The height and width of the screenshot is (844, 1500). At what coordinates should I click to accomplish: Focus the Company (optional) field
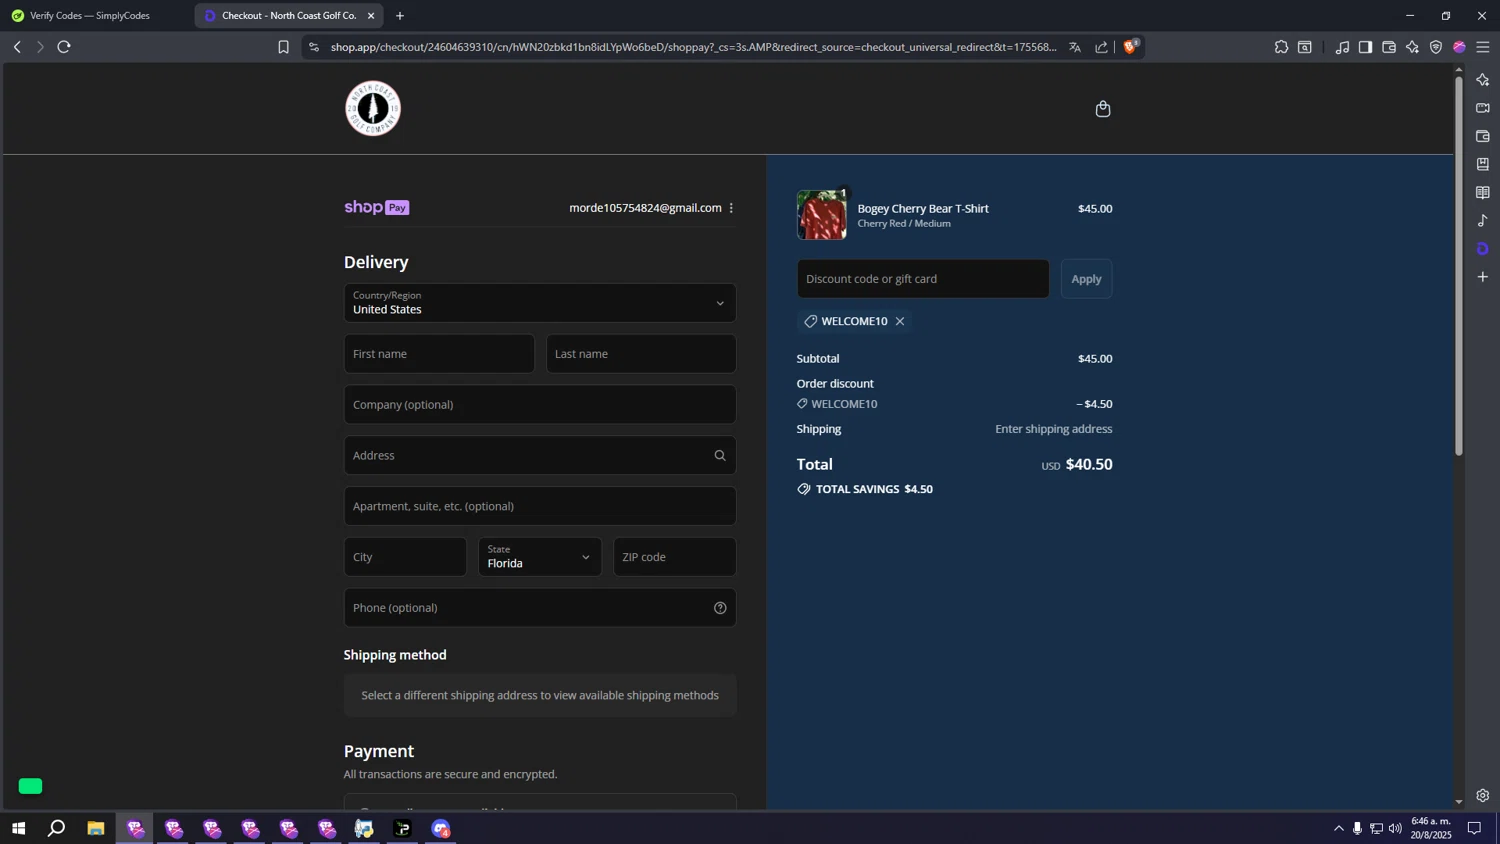pos(540,405)
